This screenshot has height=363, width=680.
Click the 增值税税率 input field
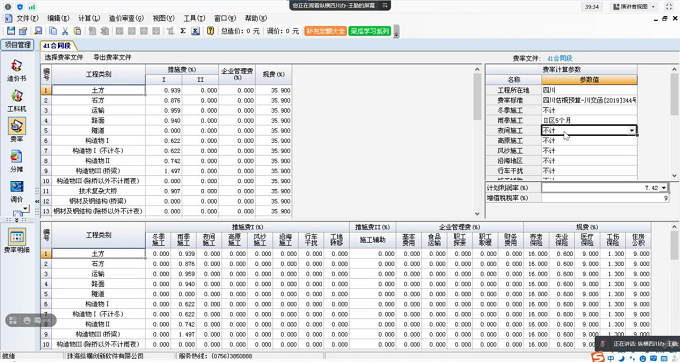pos(605,198)
